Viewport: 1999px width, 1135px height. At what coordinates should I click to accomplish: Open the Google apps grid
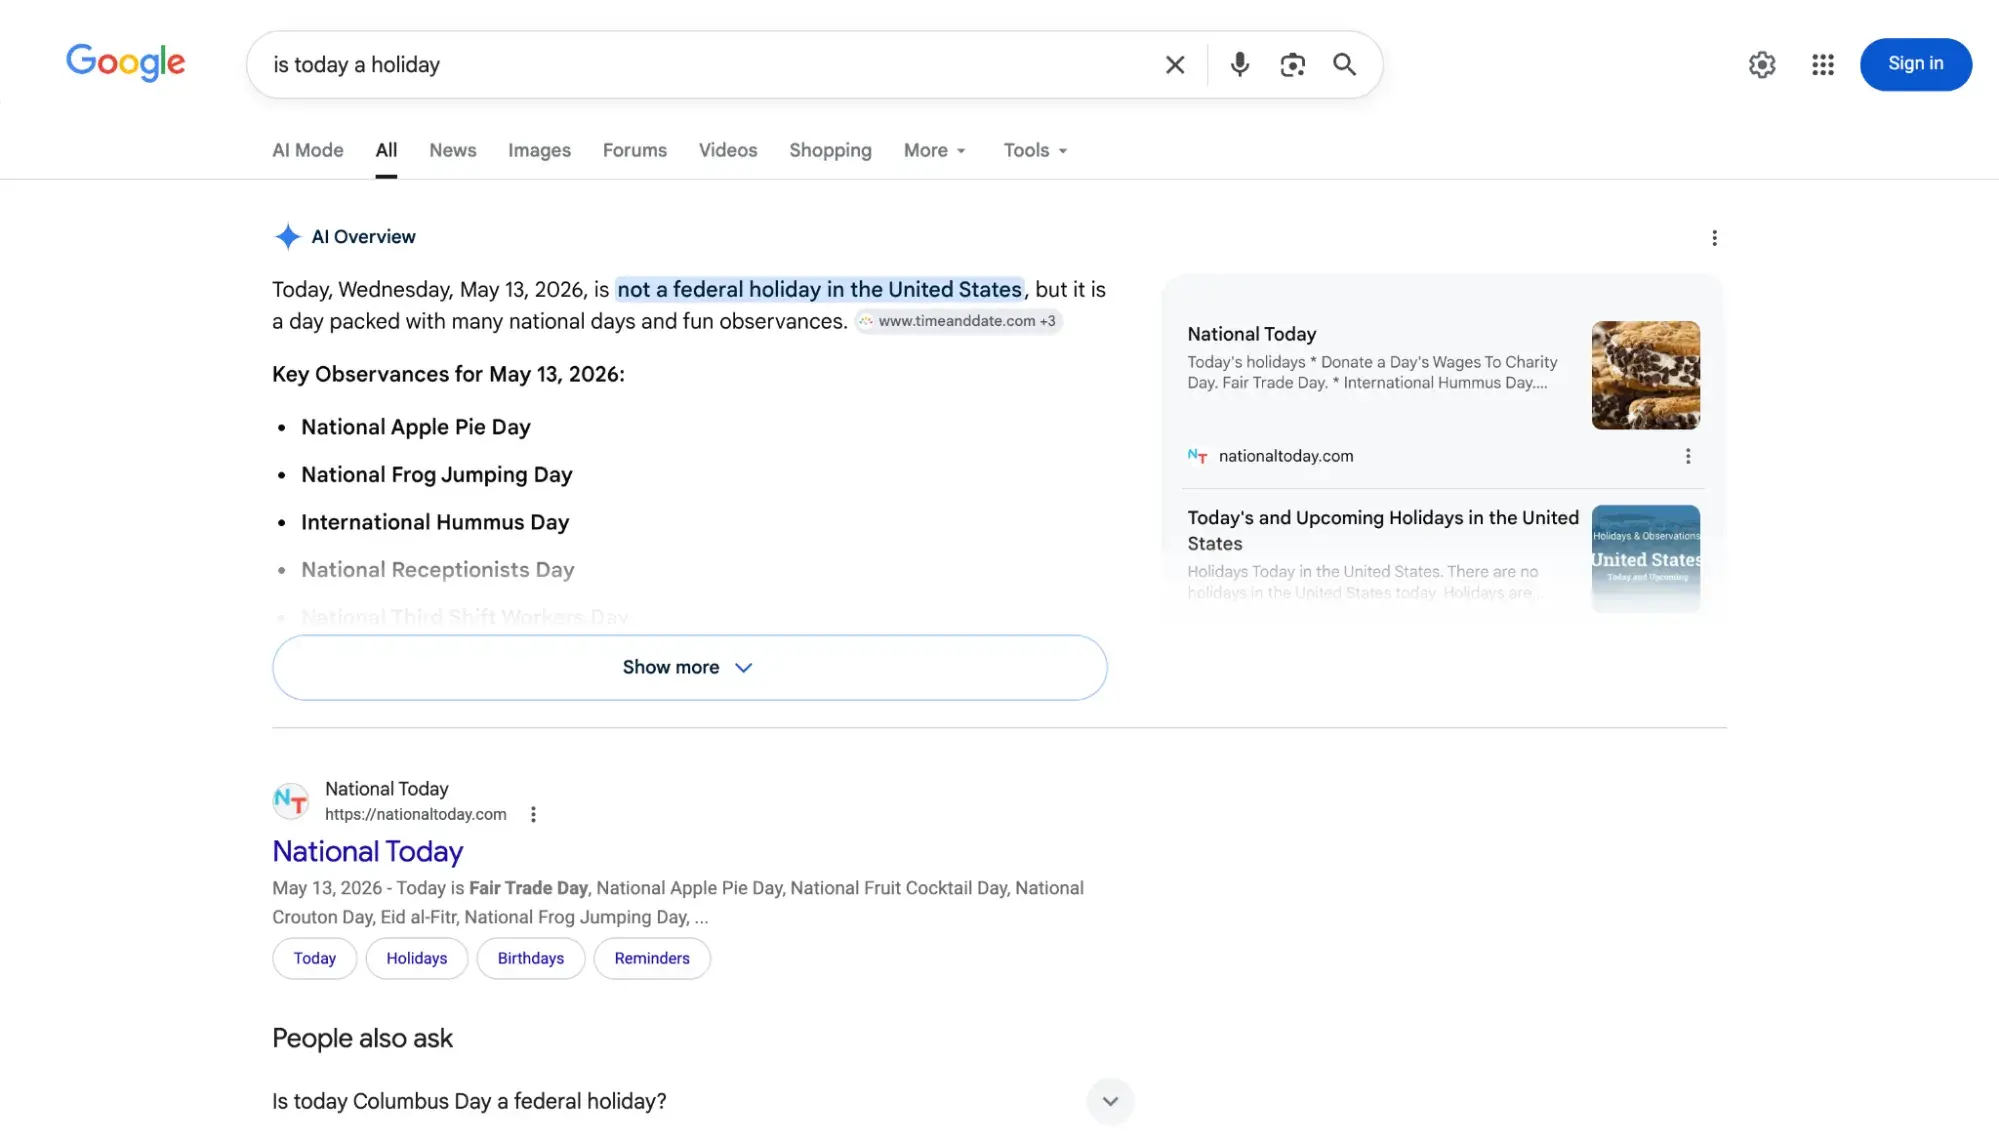1823,65
